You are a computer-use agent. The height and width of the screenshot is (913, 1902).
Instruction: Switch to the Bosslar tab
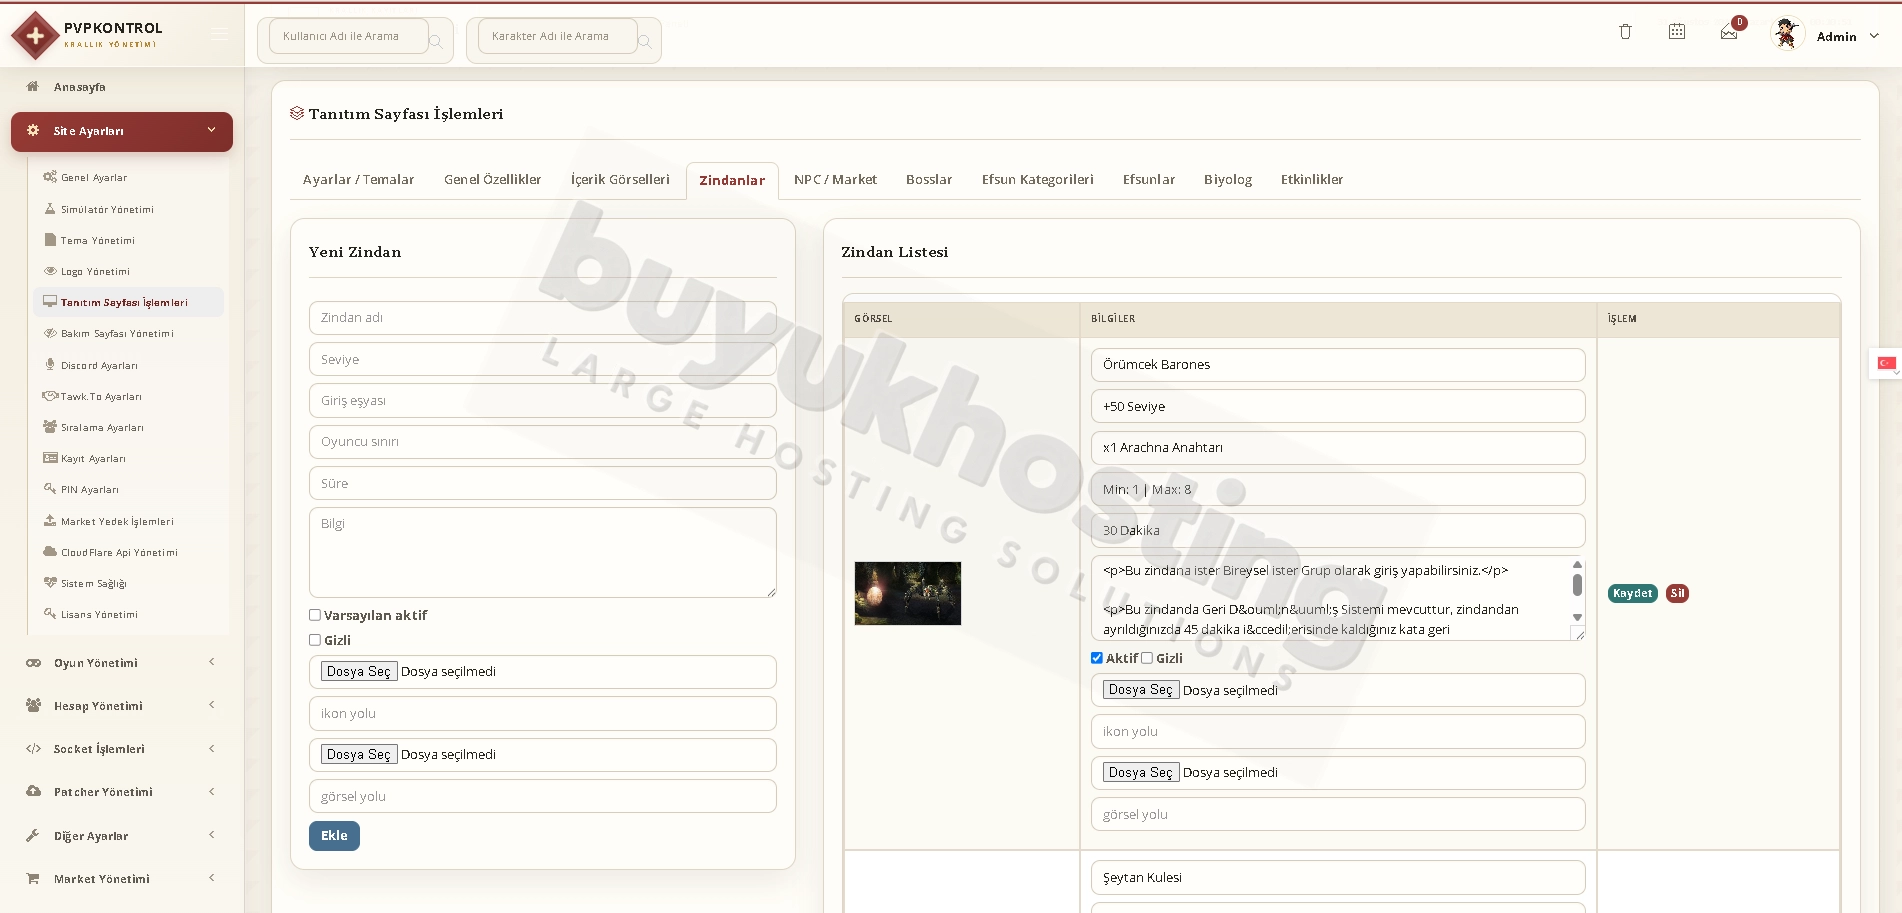929,180
